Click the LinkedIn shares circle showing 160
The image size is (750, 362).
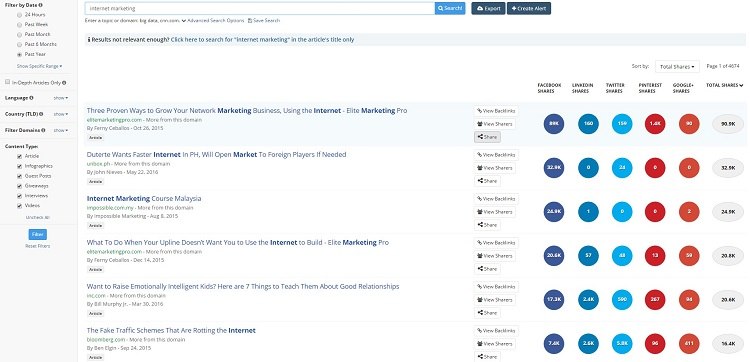click(x=588, y=124)
